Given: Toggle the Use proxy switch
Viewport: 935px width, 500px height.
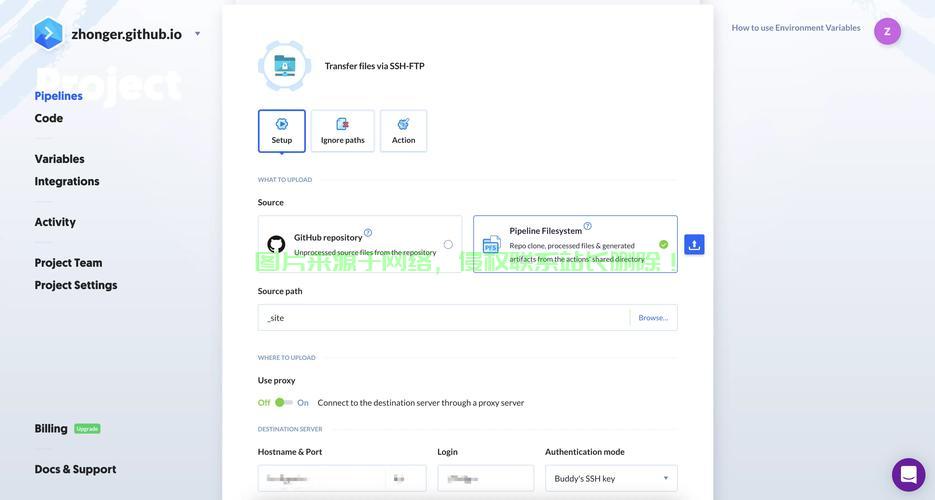Looking at the screenshot, I should 284,403.
